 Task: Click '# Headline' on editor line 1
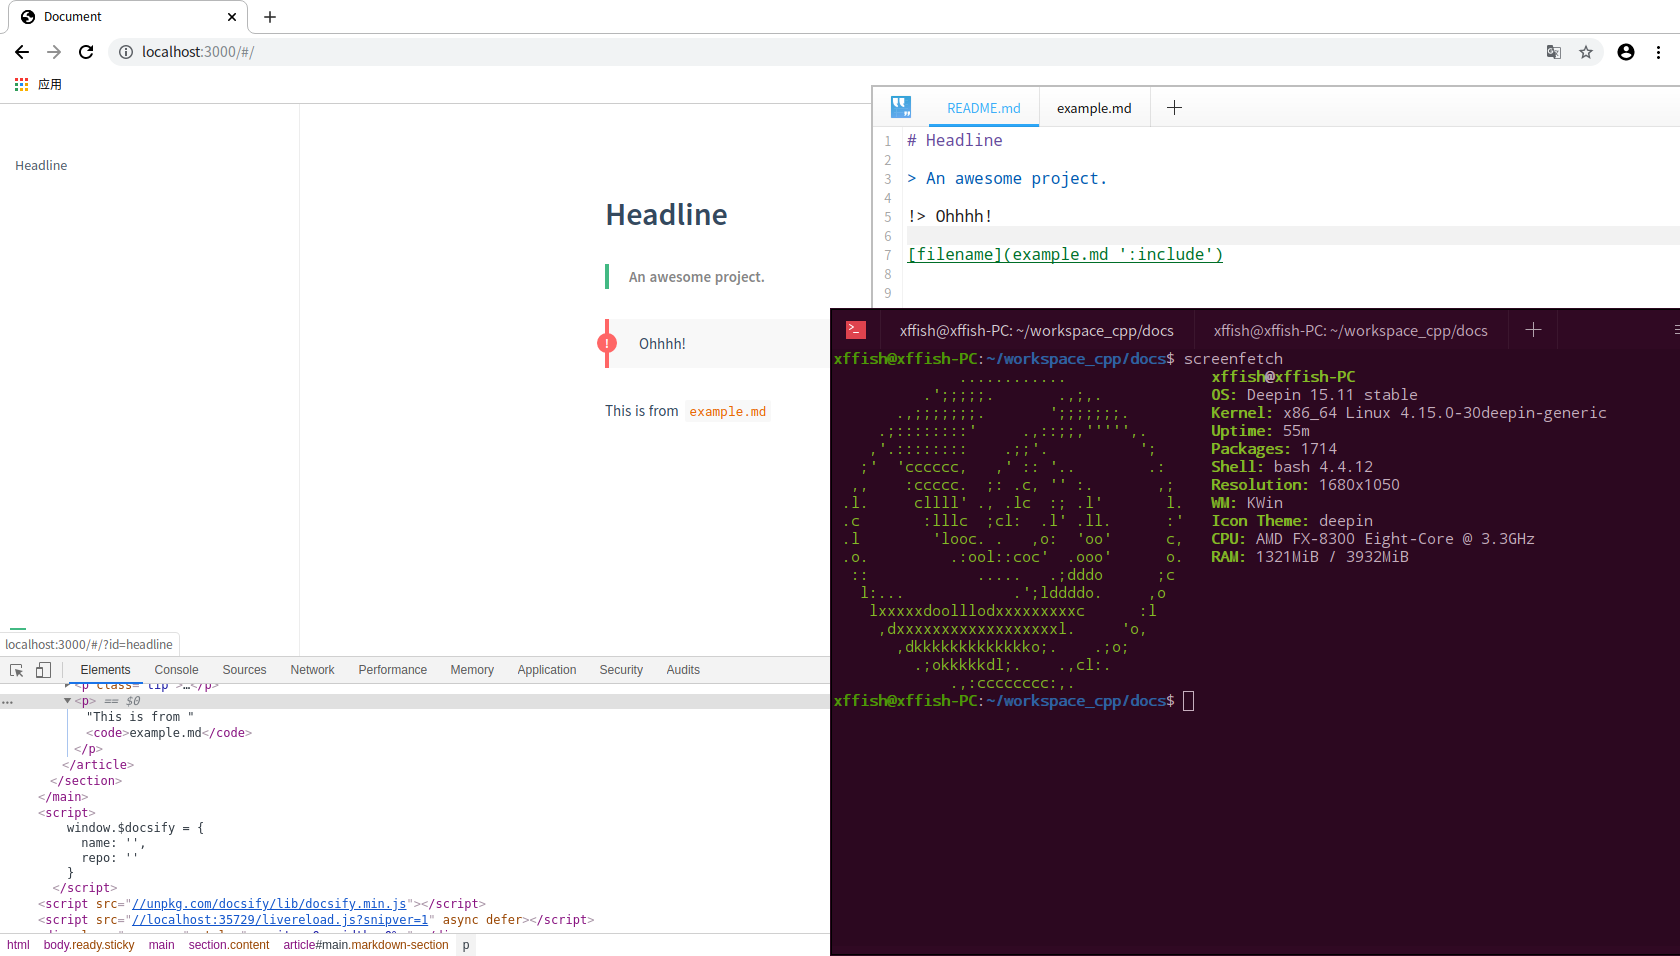click(x=954, y=141)
